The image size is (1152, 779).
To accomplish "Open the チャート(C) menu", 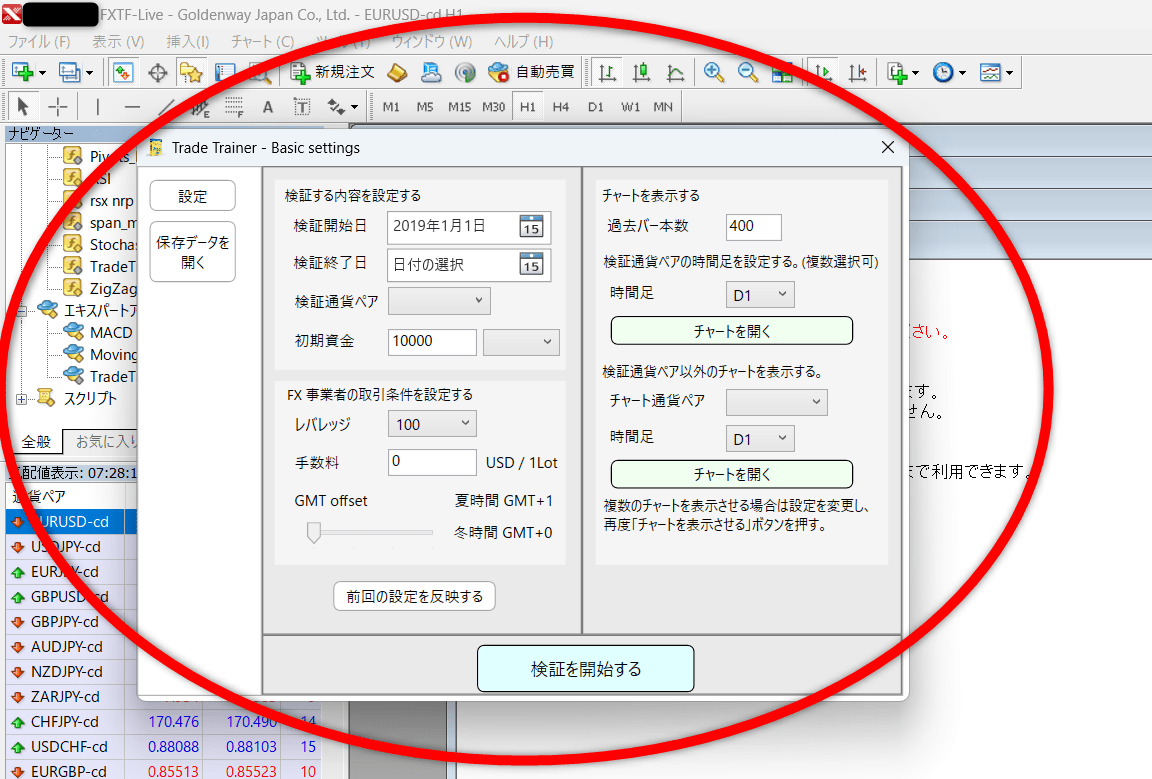I will 261,43.
